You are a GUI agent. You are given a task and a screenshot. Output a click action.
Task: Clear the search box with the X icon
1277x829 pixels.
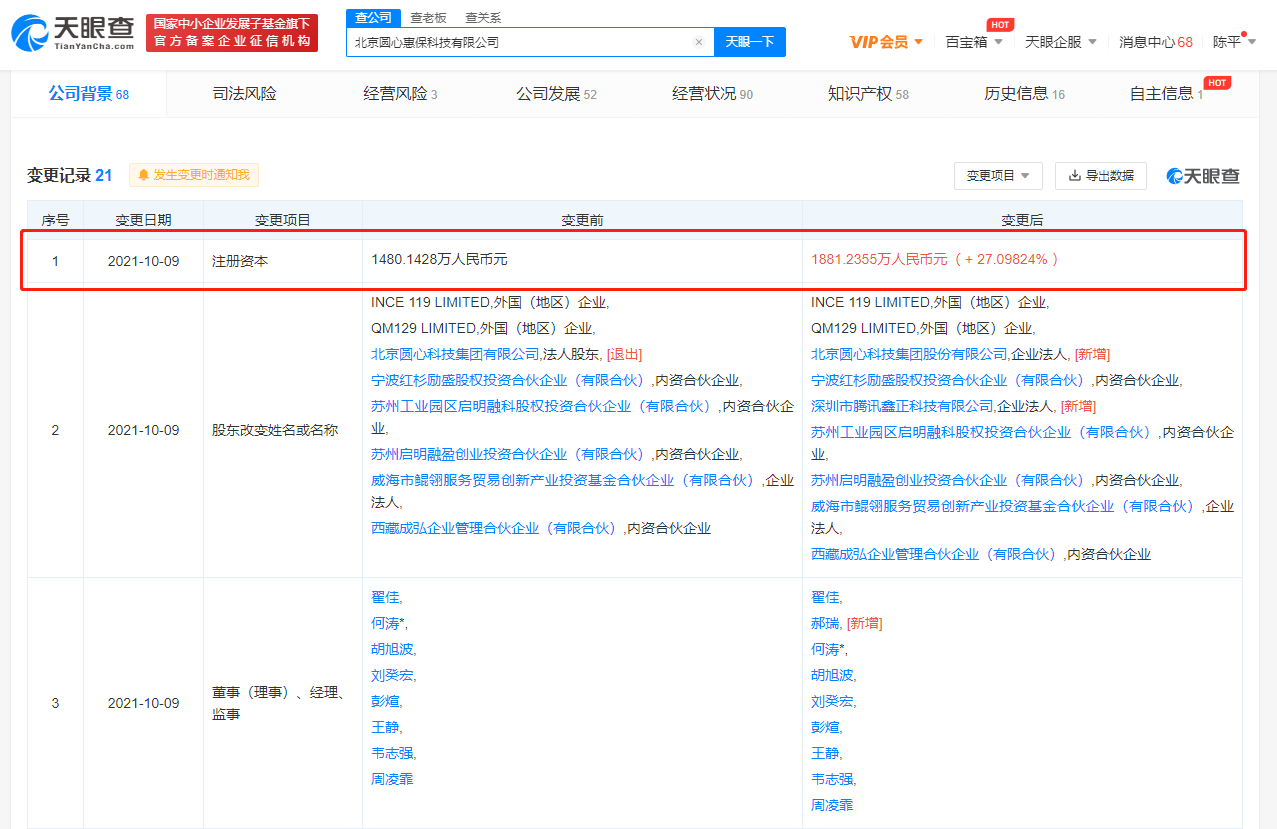(x=698, y=42)
